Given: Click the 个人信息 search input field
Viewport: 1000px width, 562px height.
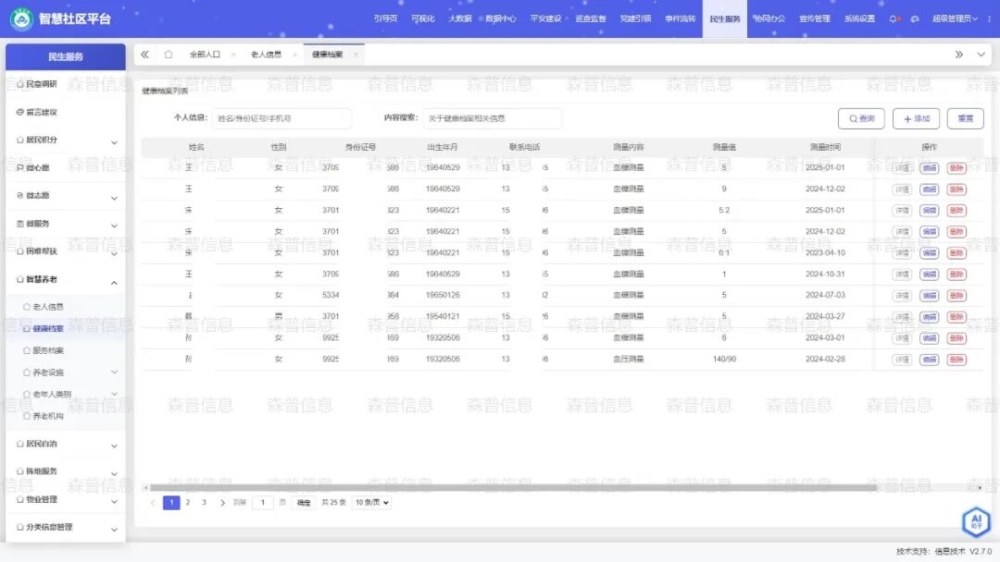Looking at the screenshot, I should (x=281, y=119).
